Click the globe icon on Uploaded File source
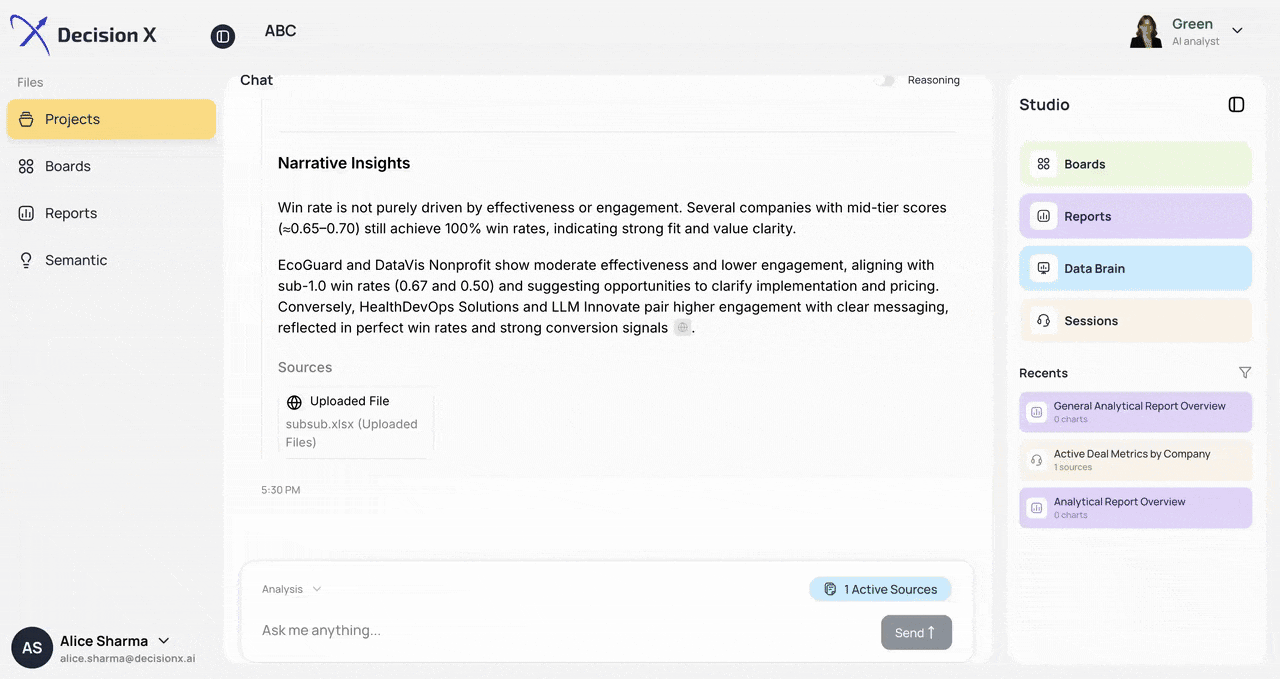The height and width of the screenshot is (679, 1280). [x=293, y=401]
